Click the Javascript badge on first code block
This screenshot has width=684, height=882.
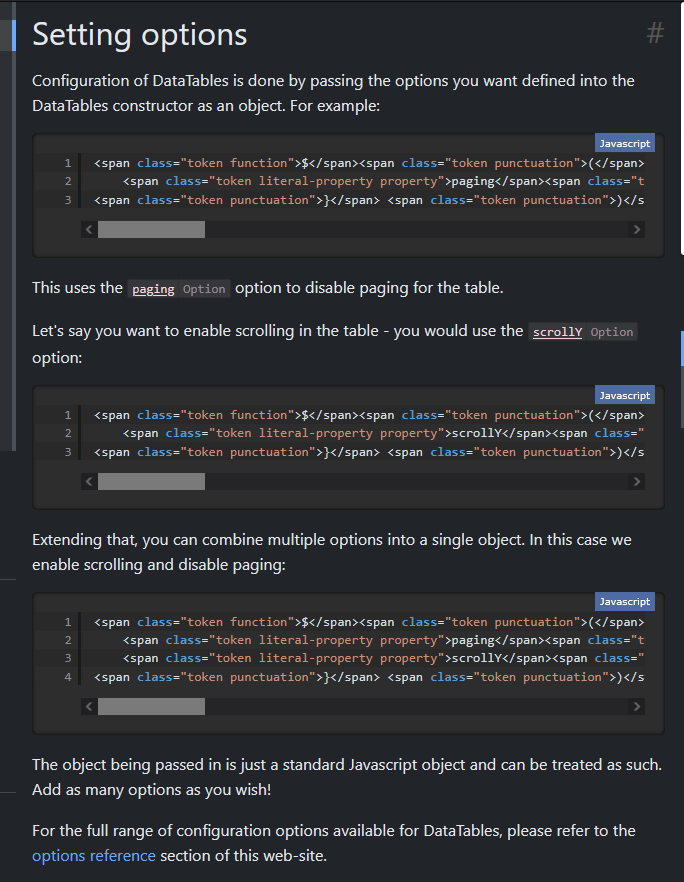point(624,144)
